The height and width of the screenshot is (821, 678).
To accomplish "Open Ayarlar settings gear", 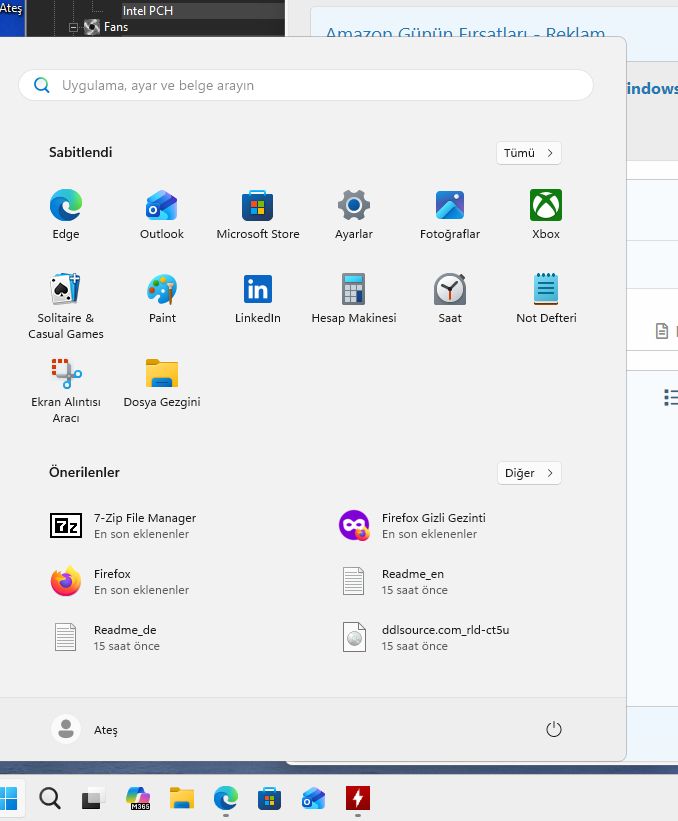I will tap(354, 214).
